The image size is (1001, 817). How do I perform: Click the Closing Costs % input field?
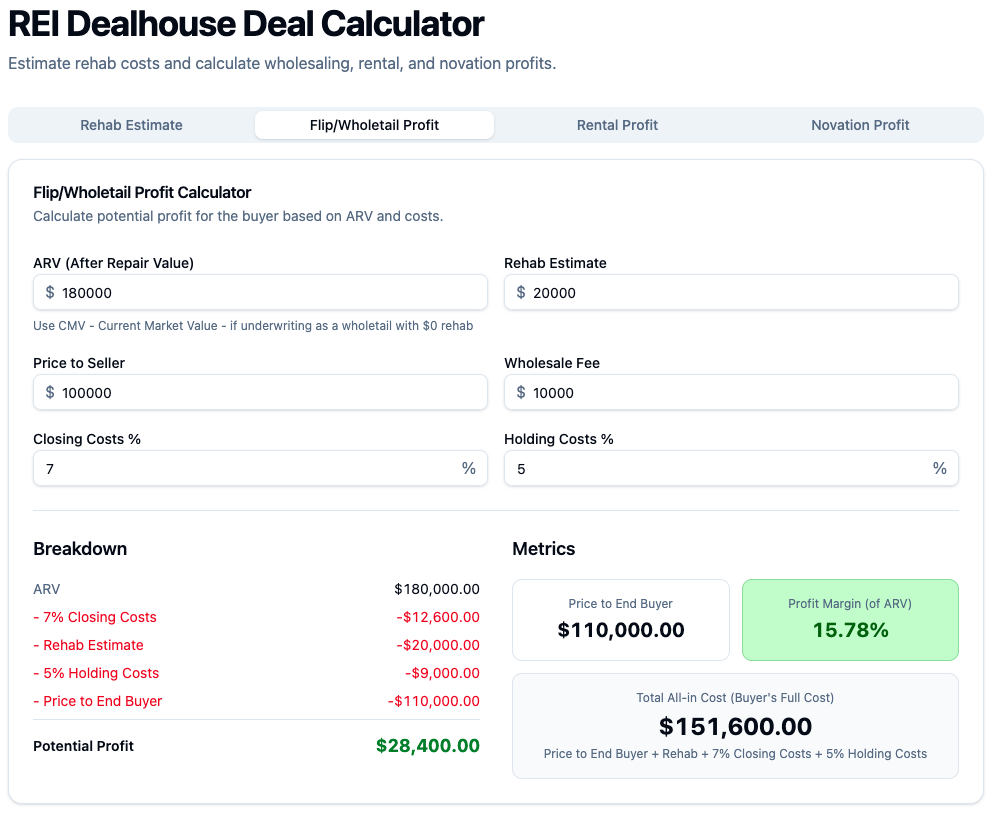[x=260, y=468]
